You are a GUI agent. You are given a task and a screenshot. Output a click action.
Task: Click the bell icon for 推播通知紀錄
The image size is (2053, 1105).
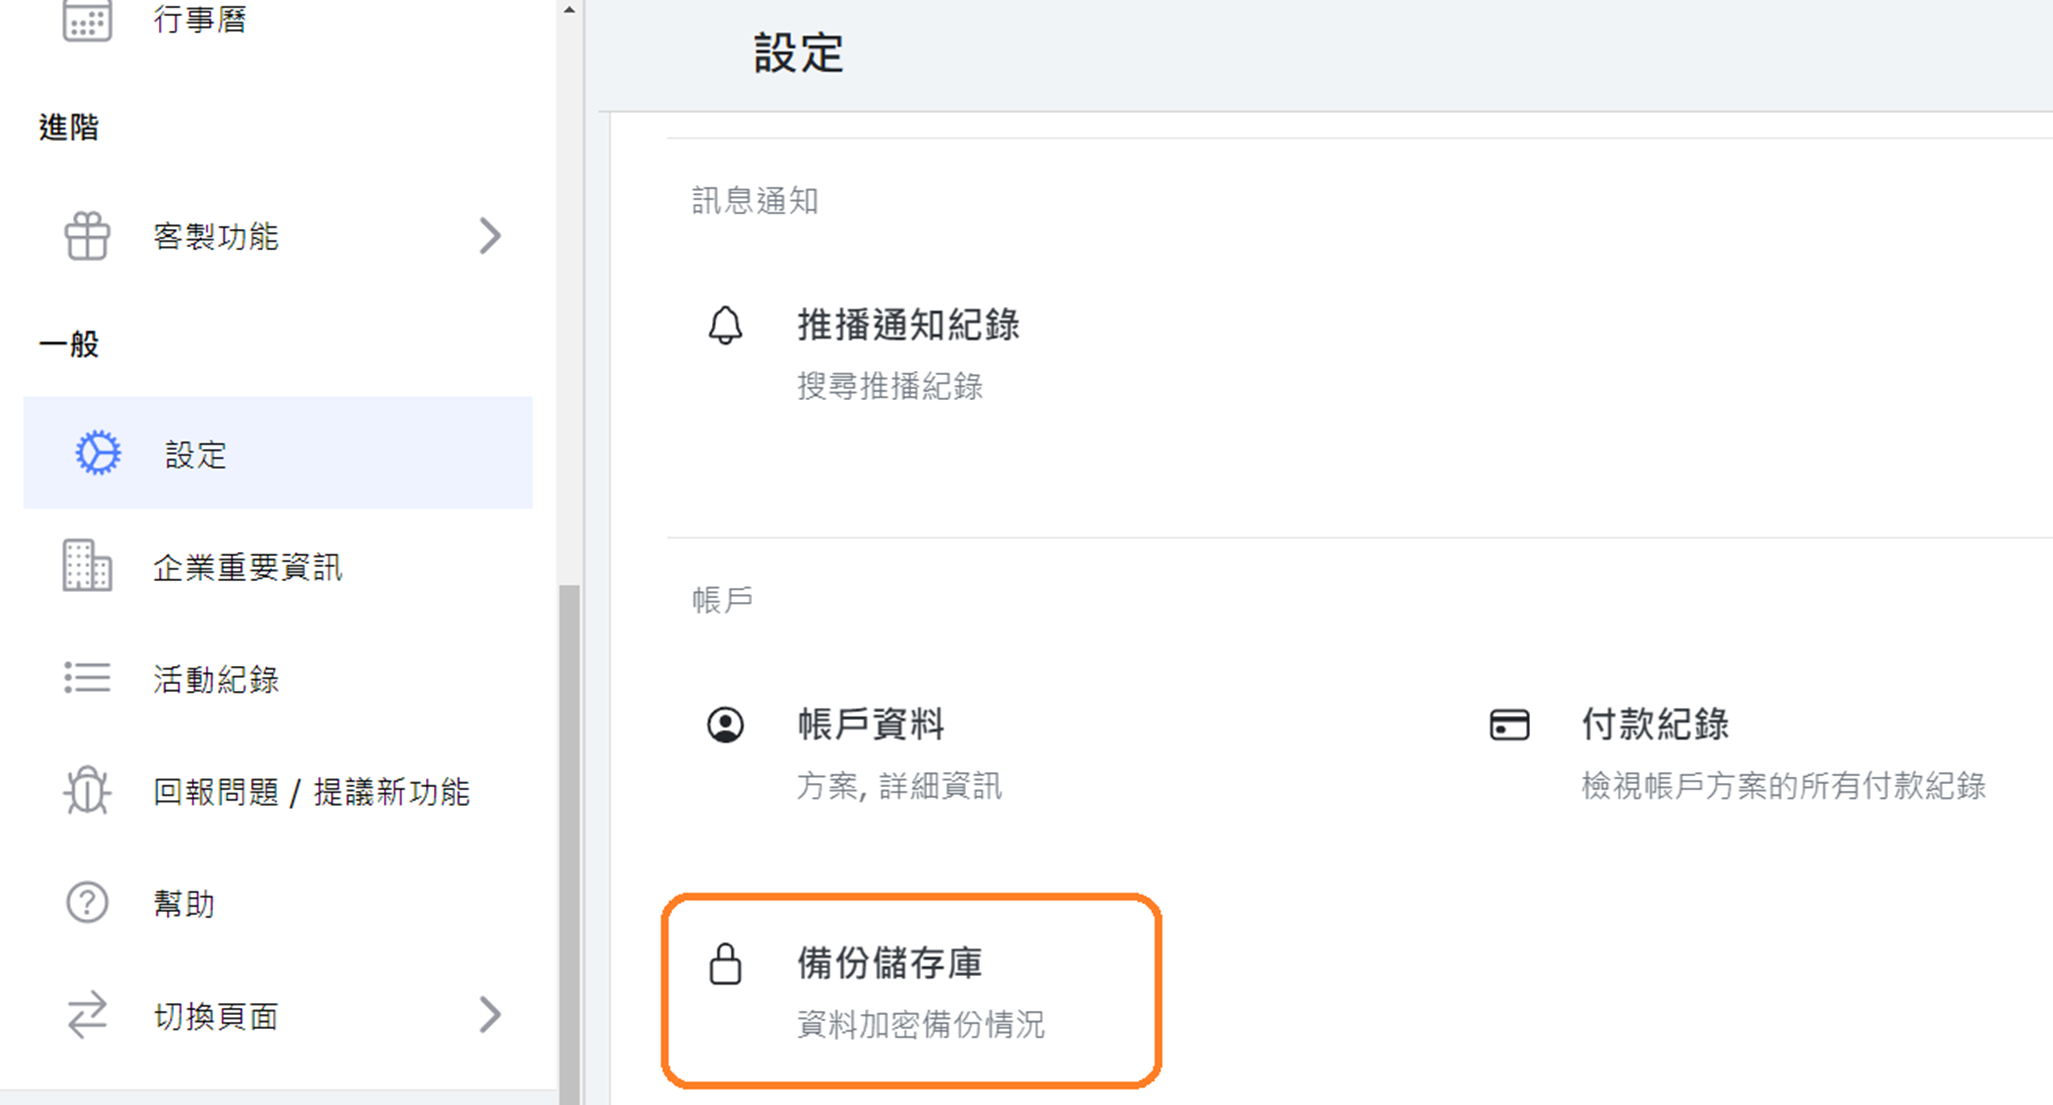[725, 325]
